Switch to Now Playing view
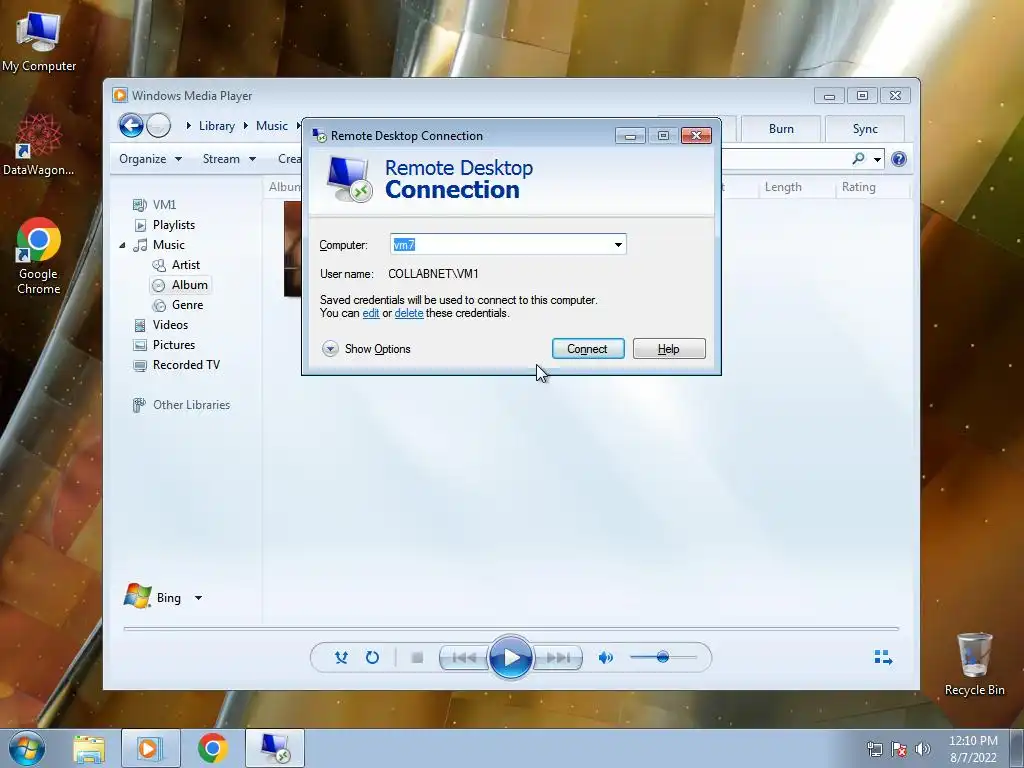1024x768 pixels. click(883, 657)
